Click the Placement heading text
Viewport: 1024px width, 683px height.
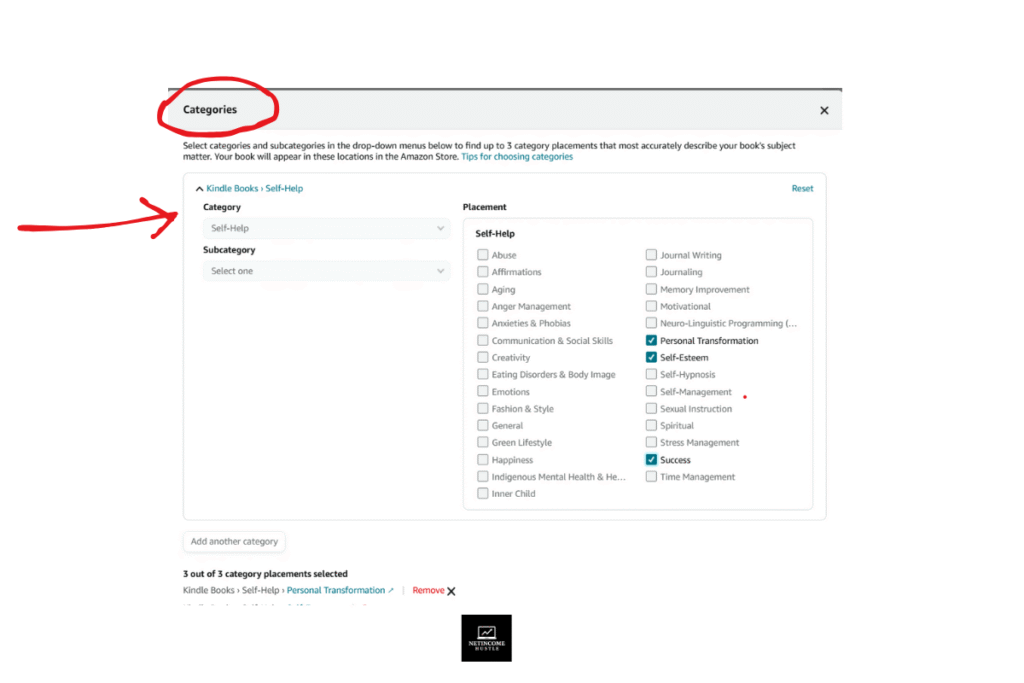tap(485, 207)
